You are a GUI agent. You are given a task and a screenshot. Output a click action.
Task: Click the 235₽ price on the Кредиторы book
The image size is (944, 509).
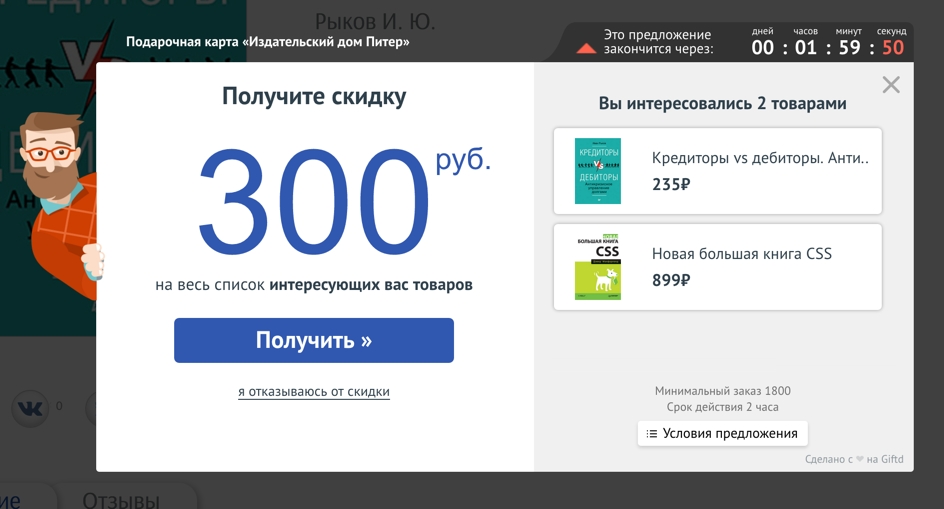[x=671, y=184]
